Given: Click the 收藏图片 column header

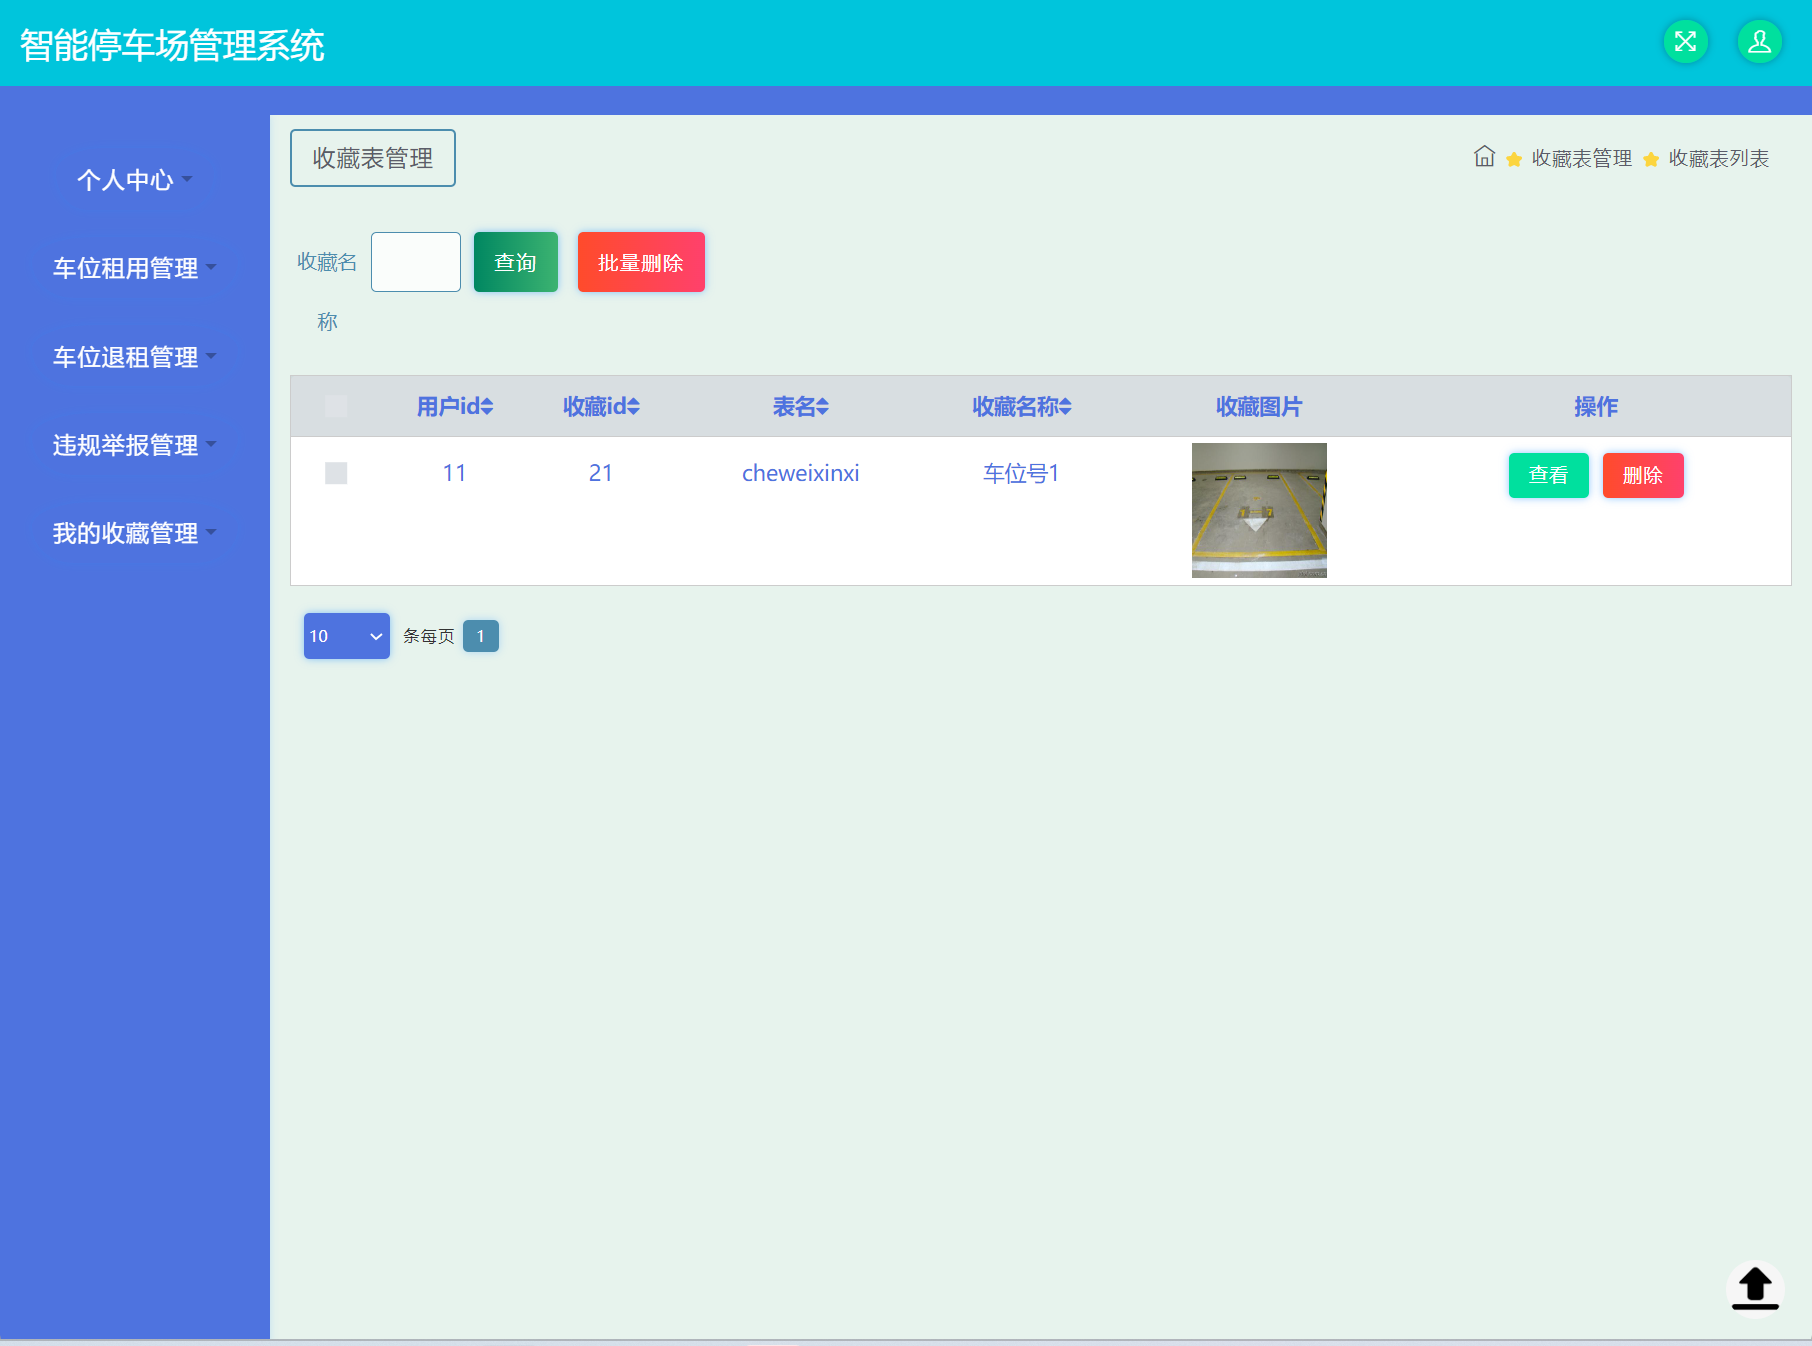Looking at the screenshot, I should pyautogui.click(x=1259, y=407).
